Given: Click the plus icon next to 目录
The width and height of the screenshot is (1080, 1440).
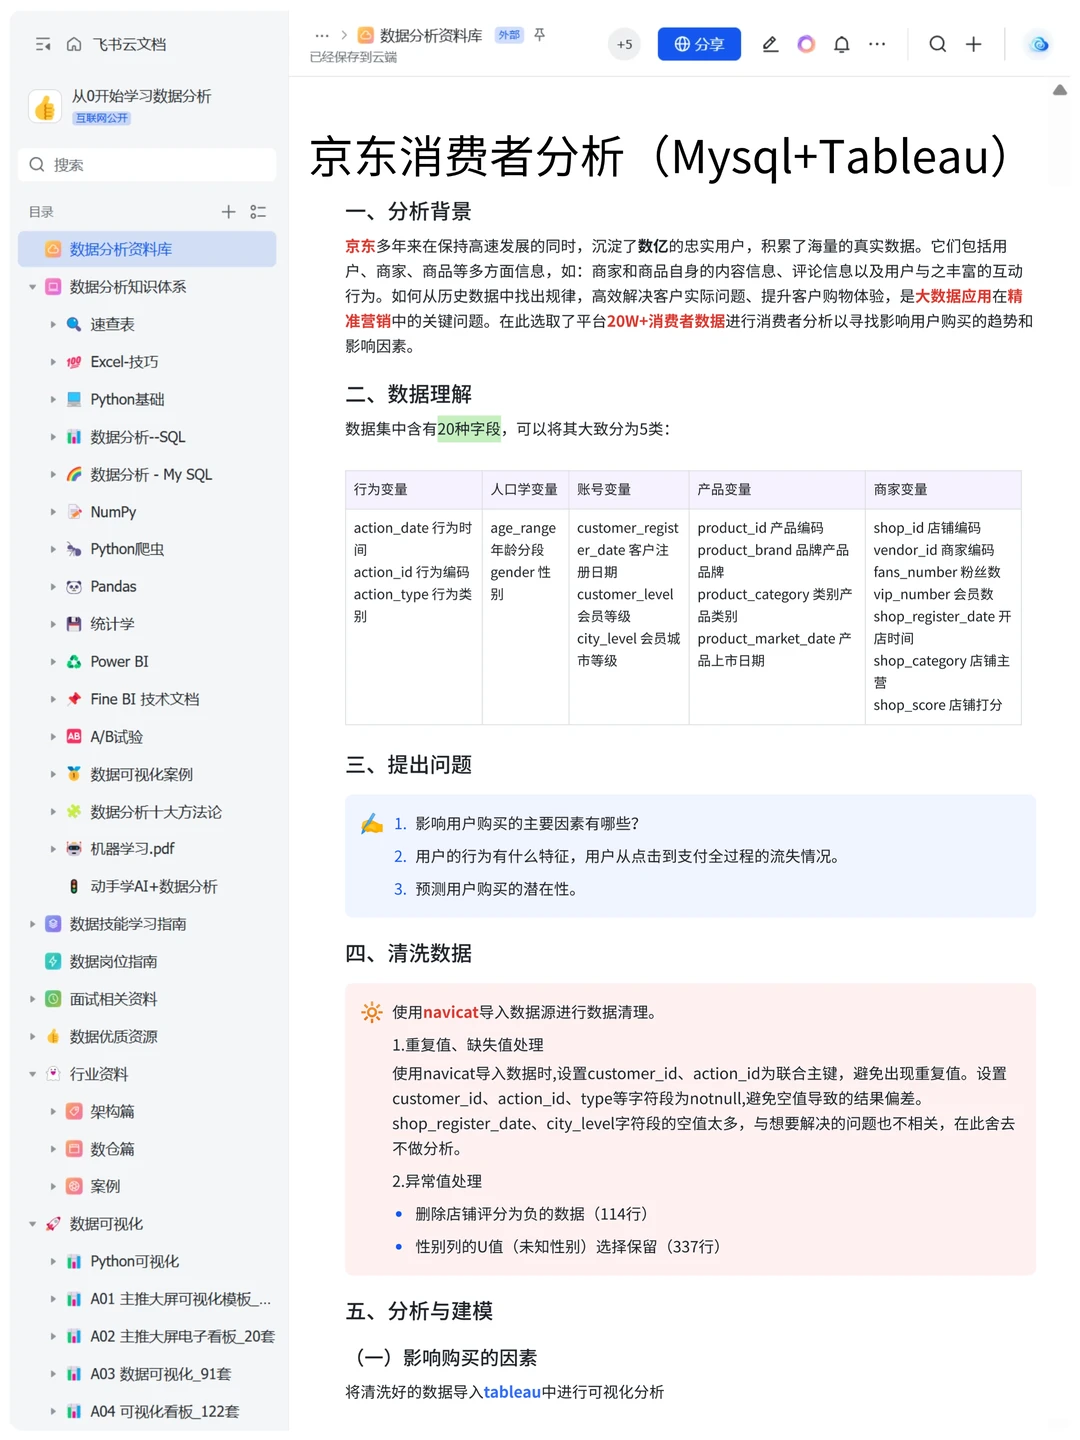Looking at the screenshot, I should coord(228,211).
